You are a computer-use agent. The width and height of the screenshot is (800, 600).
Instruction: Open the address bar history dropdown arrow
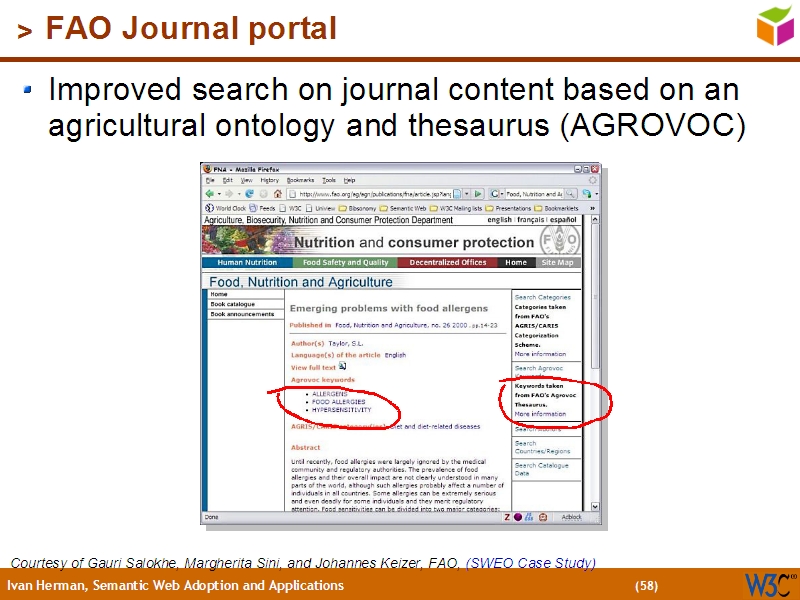(x=466, y=193)
